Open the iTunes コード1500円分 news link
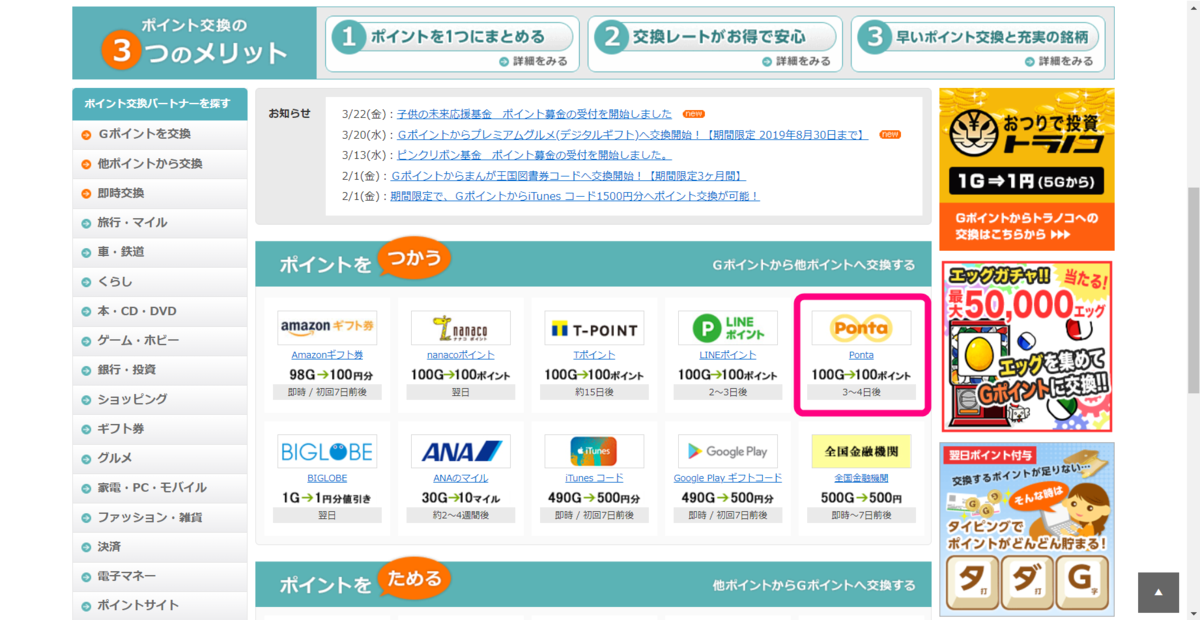This screenshot has height=620, width=1200. coord(575,196)
